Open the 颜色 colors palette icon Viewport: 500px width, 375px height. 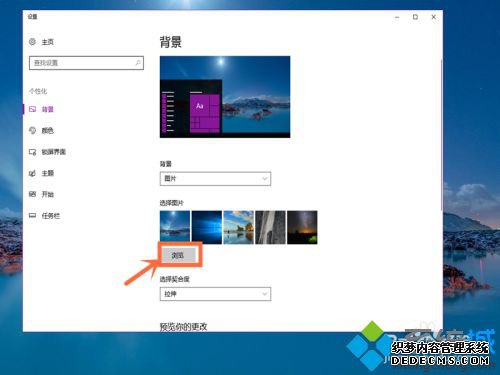pos(32,130)
